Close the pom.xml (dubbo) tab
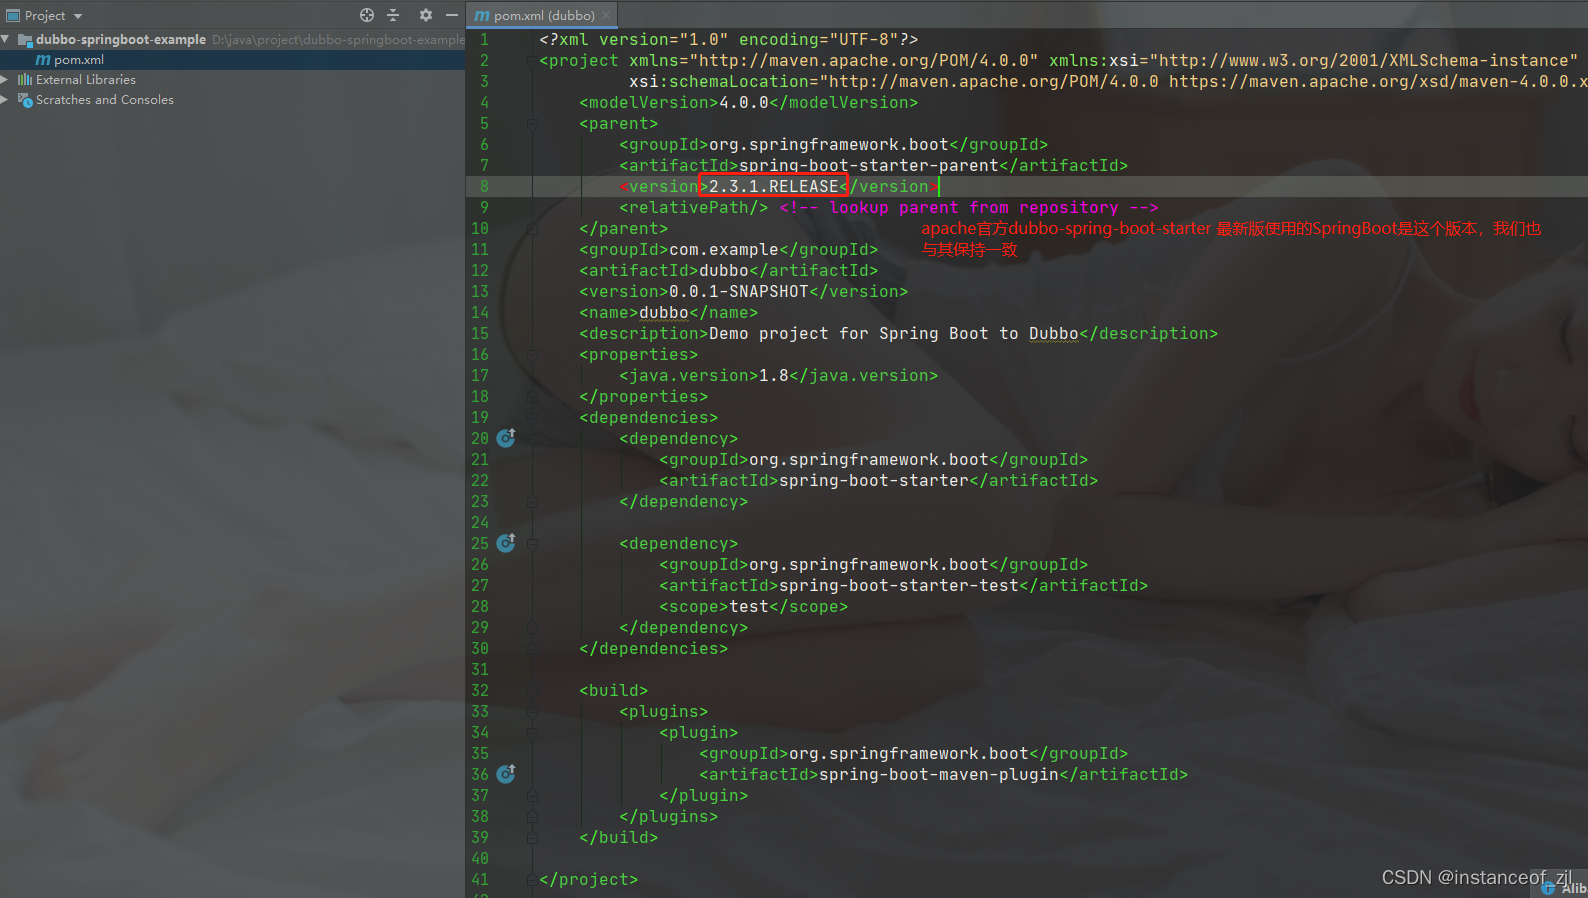 tap(606, 15)
